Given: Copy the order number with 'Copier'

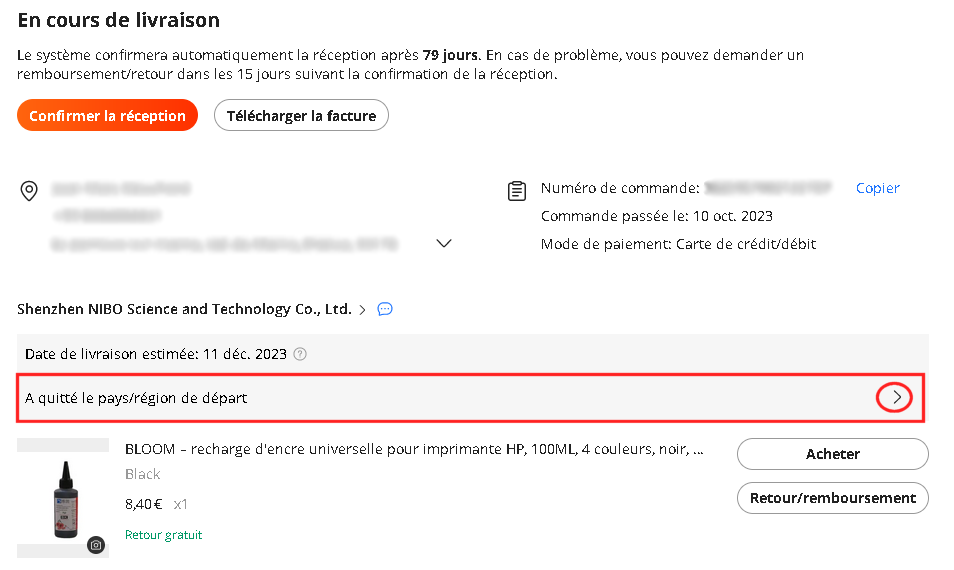Looking at the screenshot, I should click(x=877, y=188).
